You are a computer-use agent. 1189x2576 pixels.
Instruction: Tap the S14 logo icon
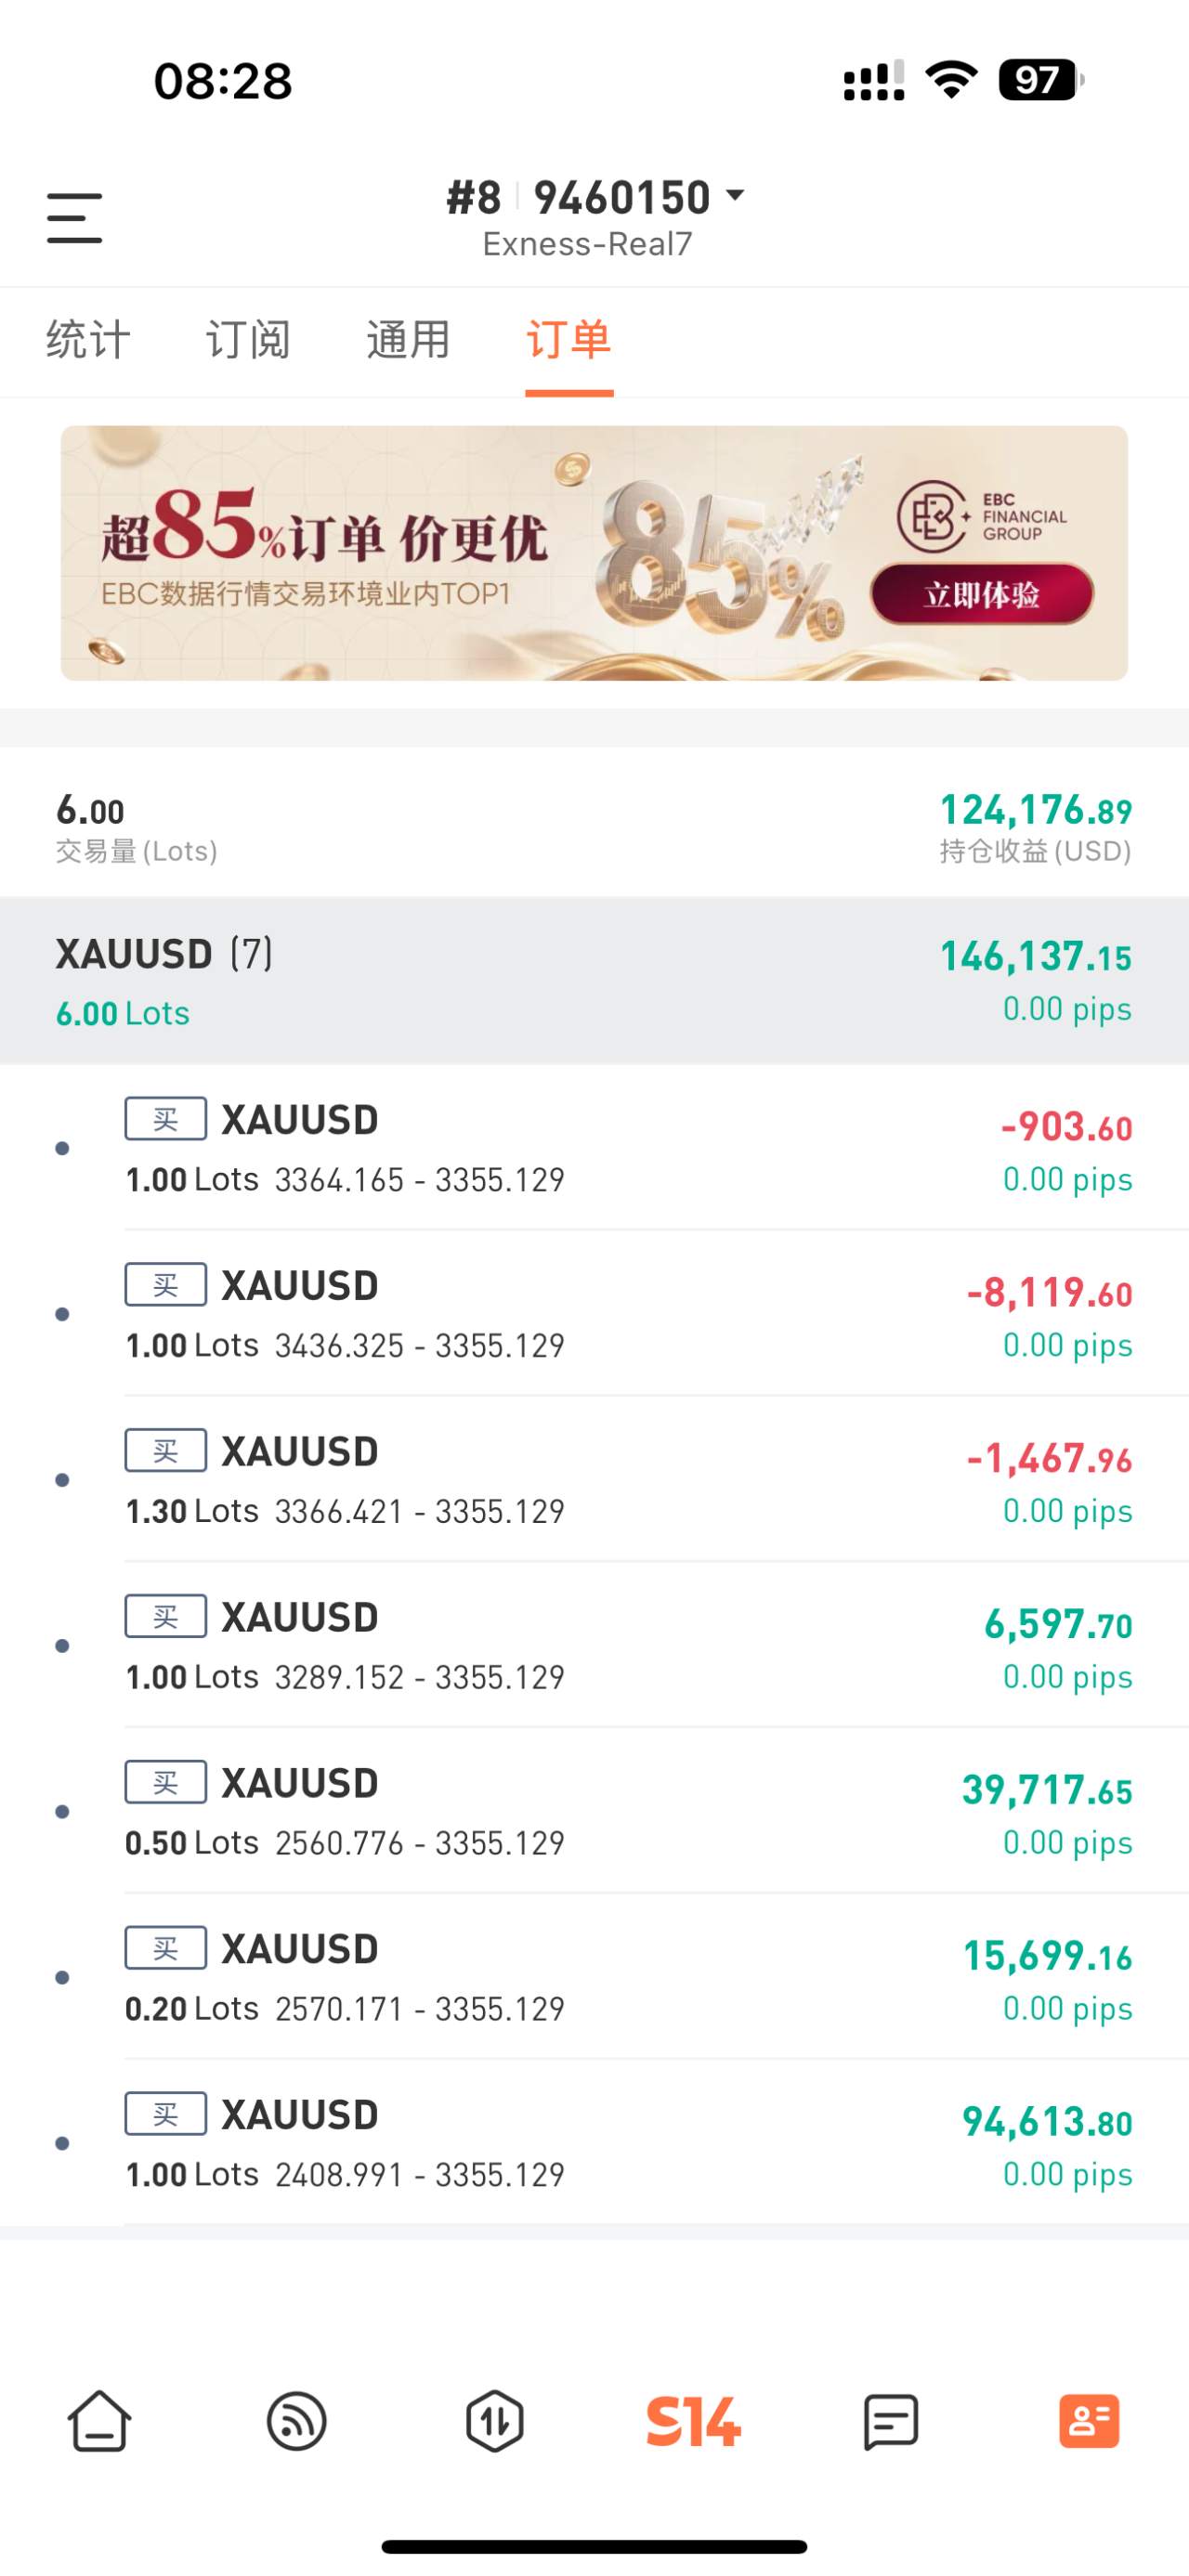click(693, 2421)
